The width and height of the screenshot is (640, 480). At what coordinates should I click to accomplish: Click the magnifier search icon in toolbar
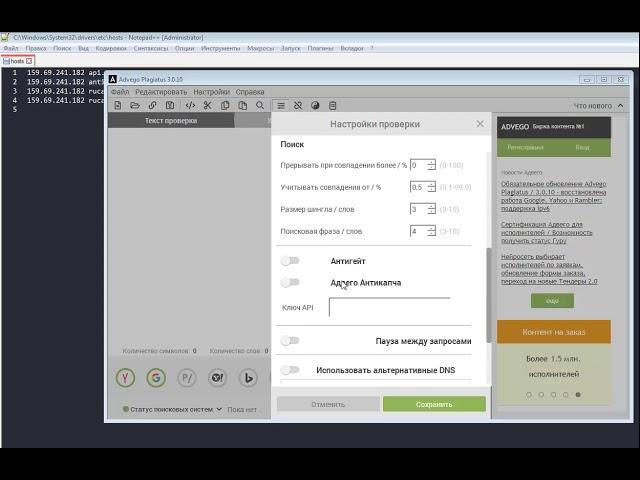point(260,105)
